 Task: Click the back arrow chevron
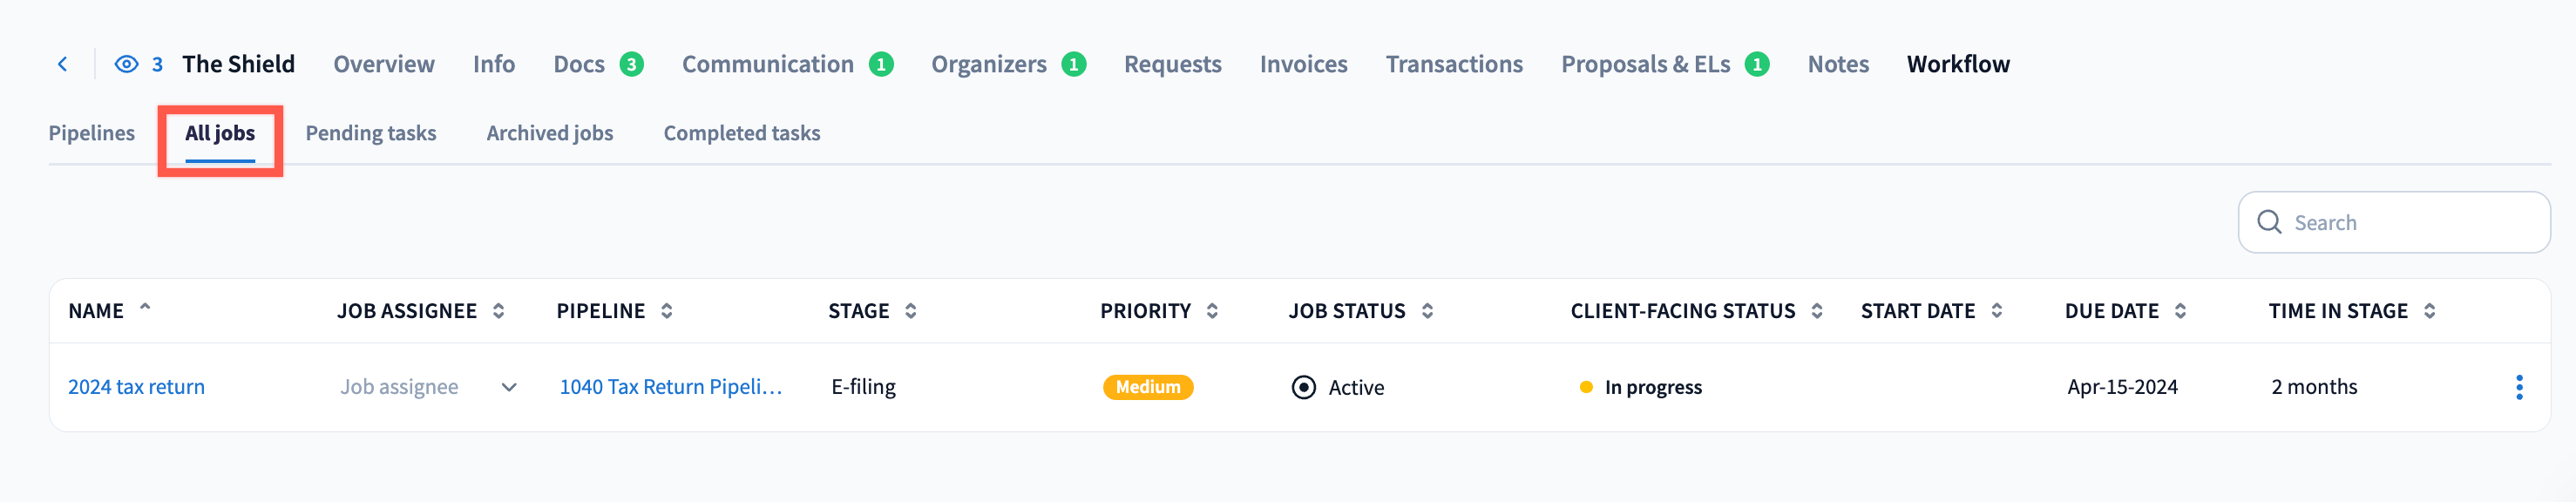tap(63, 64)
